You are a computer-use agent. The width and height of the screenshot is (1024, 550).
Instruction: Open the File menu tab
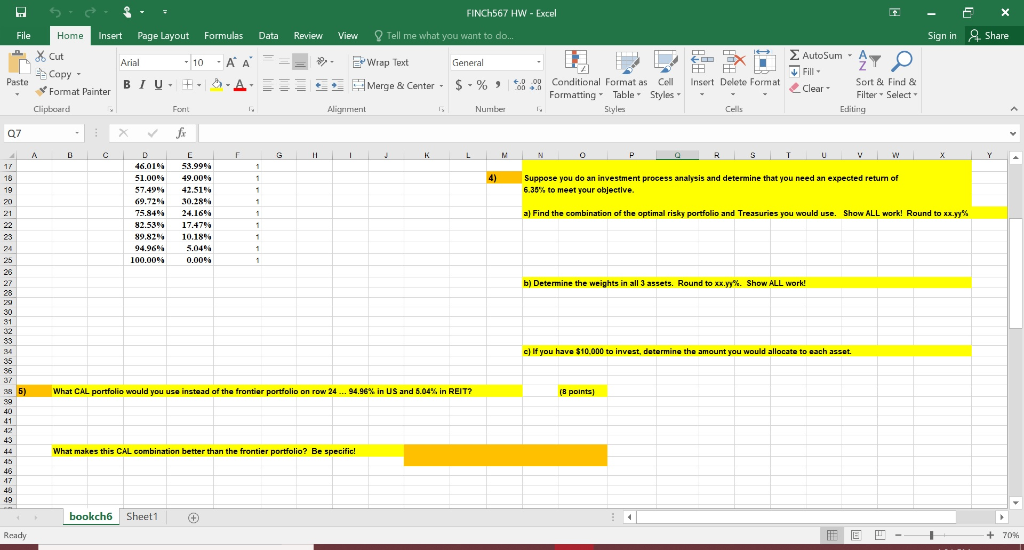24,35
